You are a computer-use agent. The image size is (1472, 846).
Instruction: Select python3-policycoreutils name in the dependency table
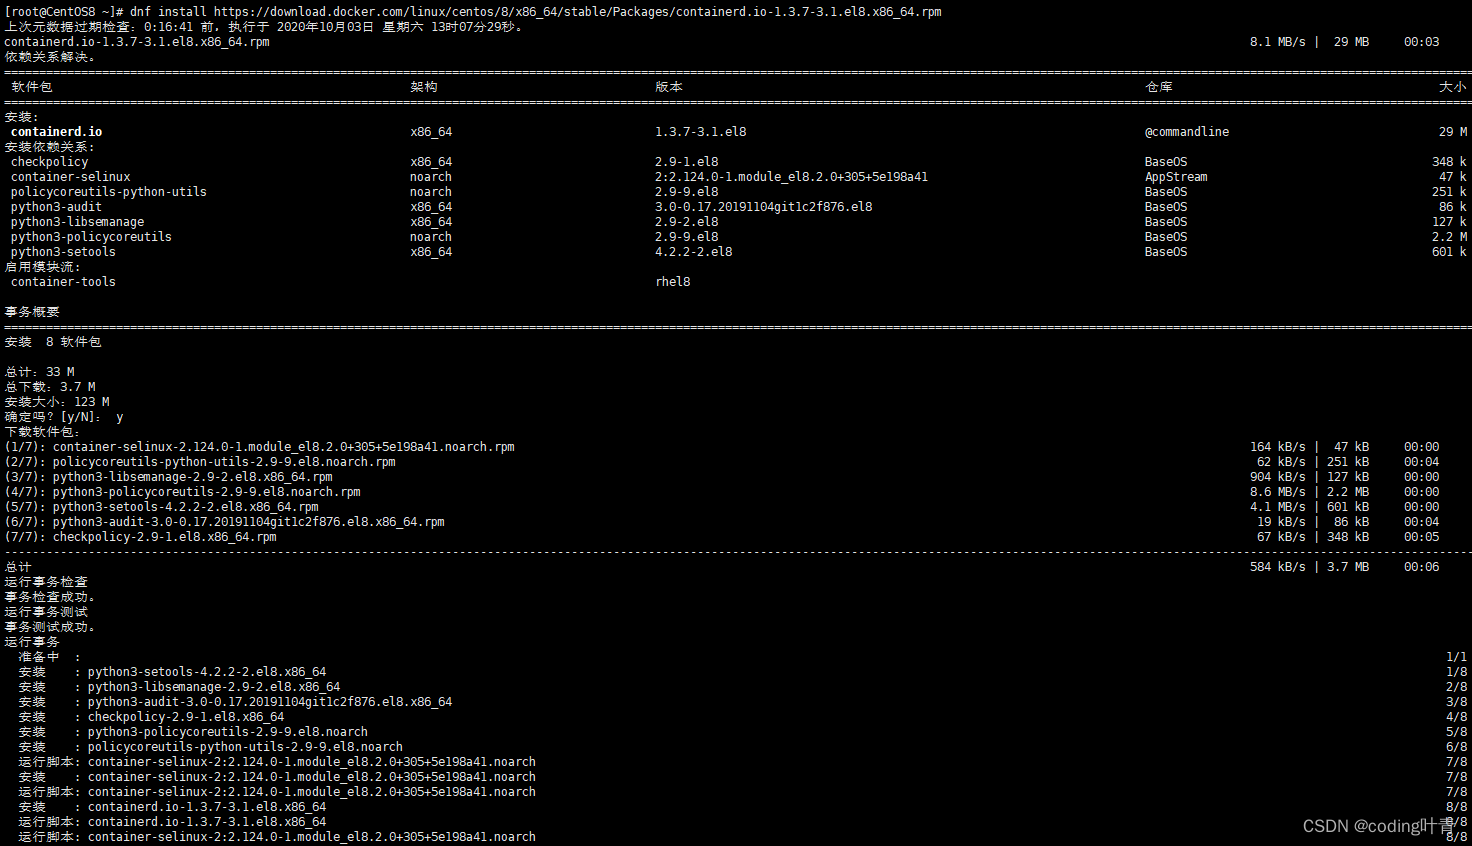(x=91, y=237)
